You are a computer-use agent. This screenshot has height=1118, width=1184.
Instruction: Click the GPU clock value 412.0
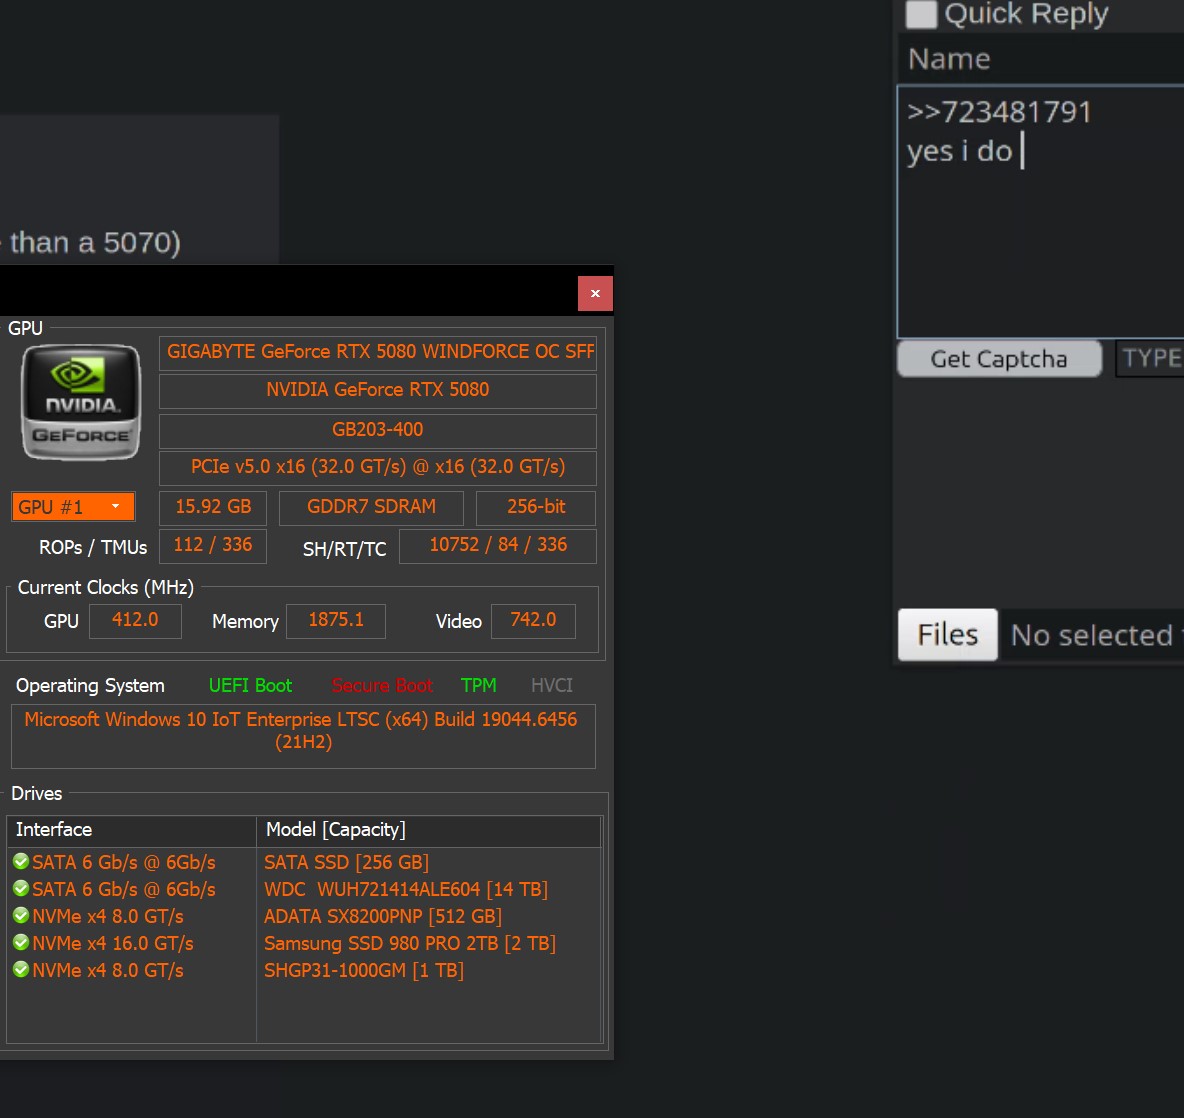coord(135,621)
